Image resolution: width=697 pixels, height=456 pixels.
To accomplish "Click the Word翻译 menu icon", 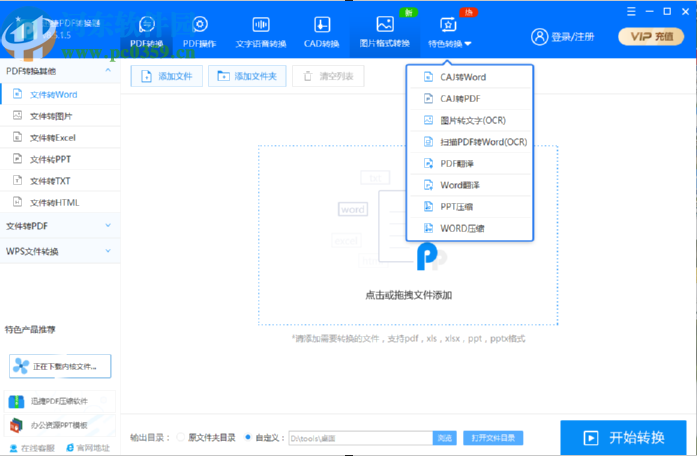I will [x=428, y=185].
